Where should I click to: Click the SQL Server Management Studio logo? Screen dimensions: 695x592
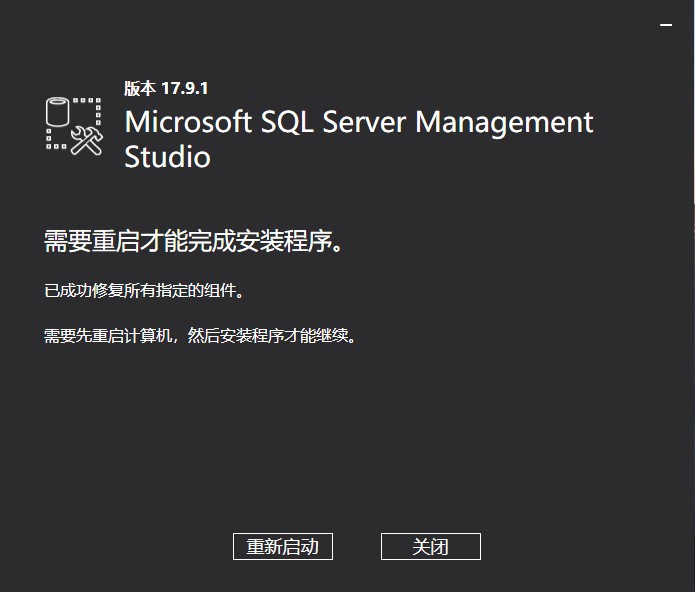click(x=75, y=124)
